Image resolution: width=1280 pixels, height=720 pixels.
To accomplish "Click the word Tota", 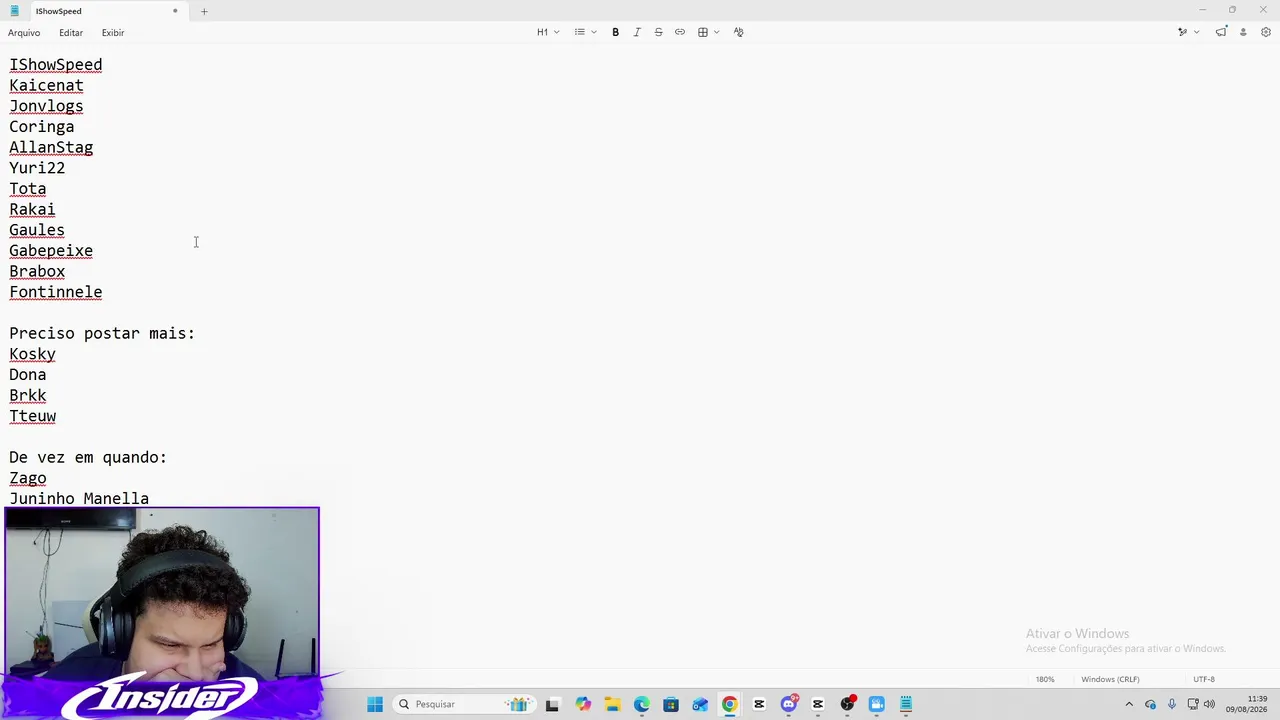I will pyautogui.click(x=28, y=189).
